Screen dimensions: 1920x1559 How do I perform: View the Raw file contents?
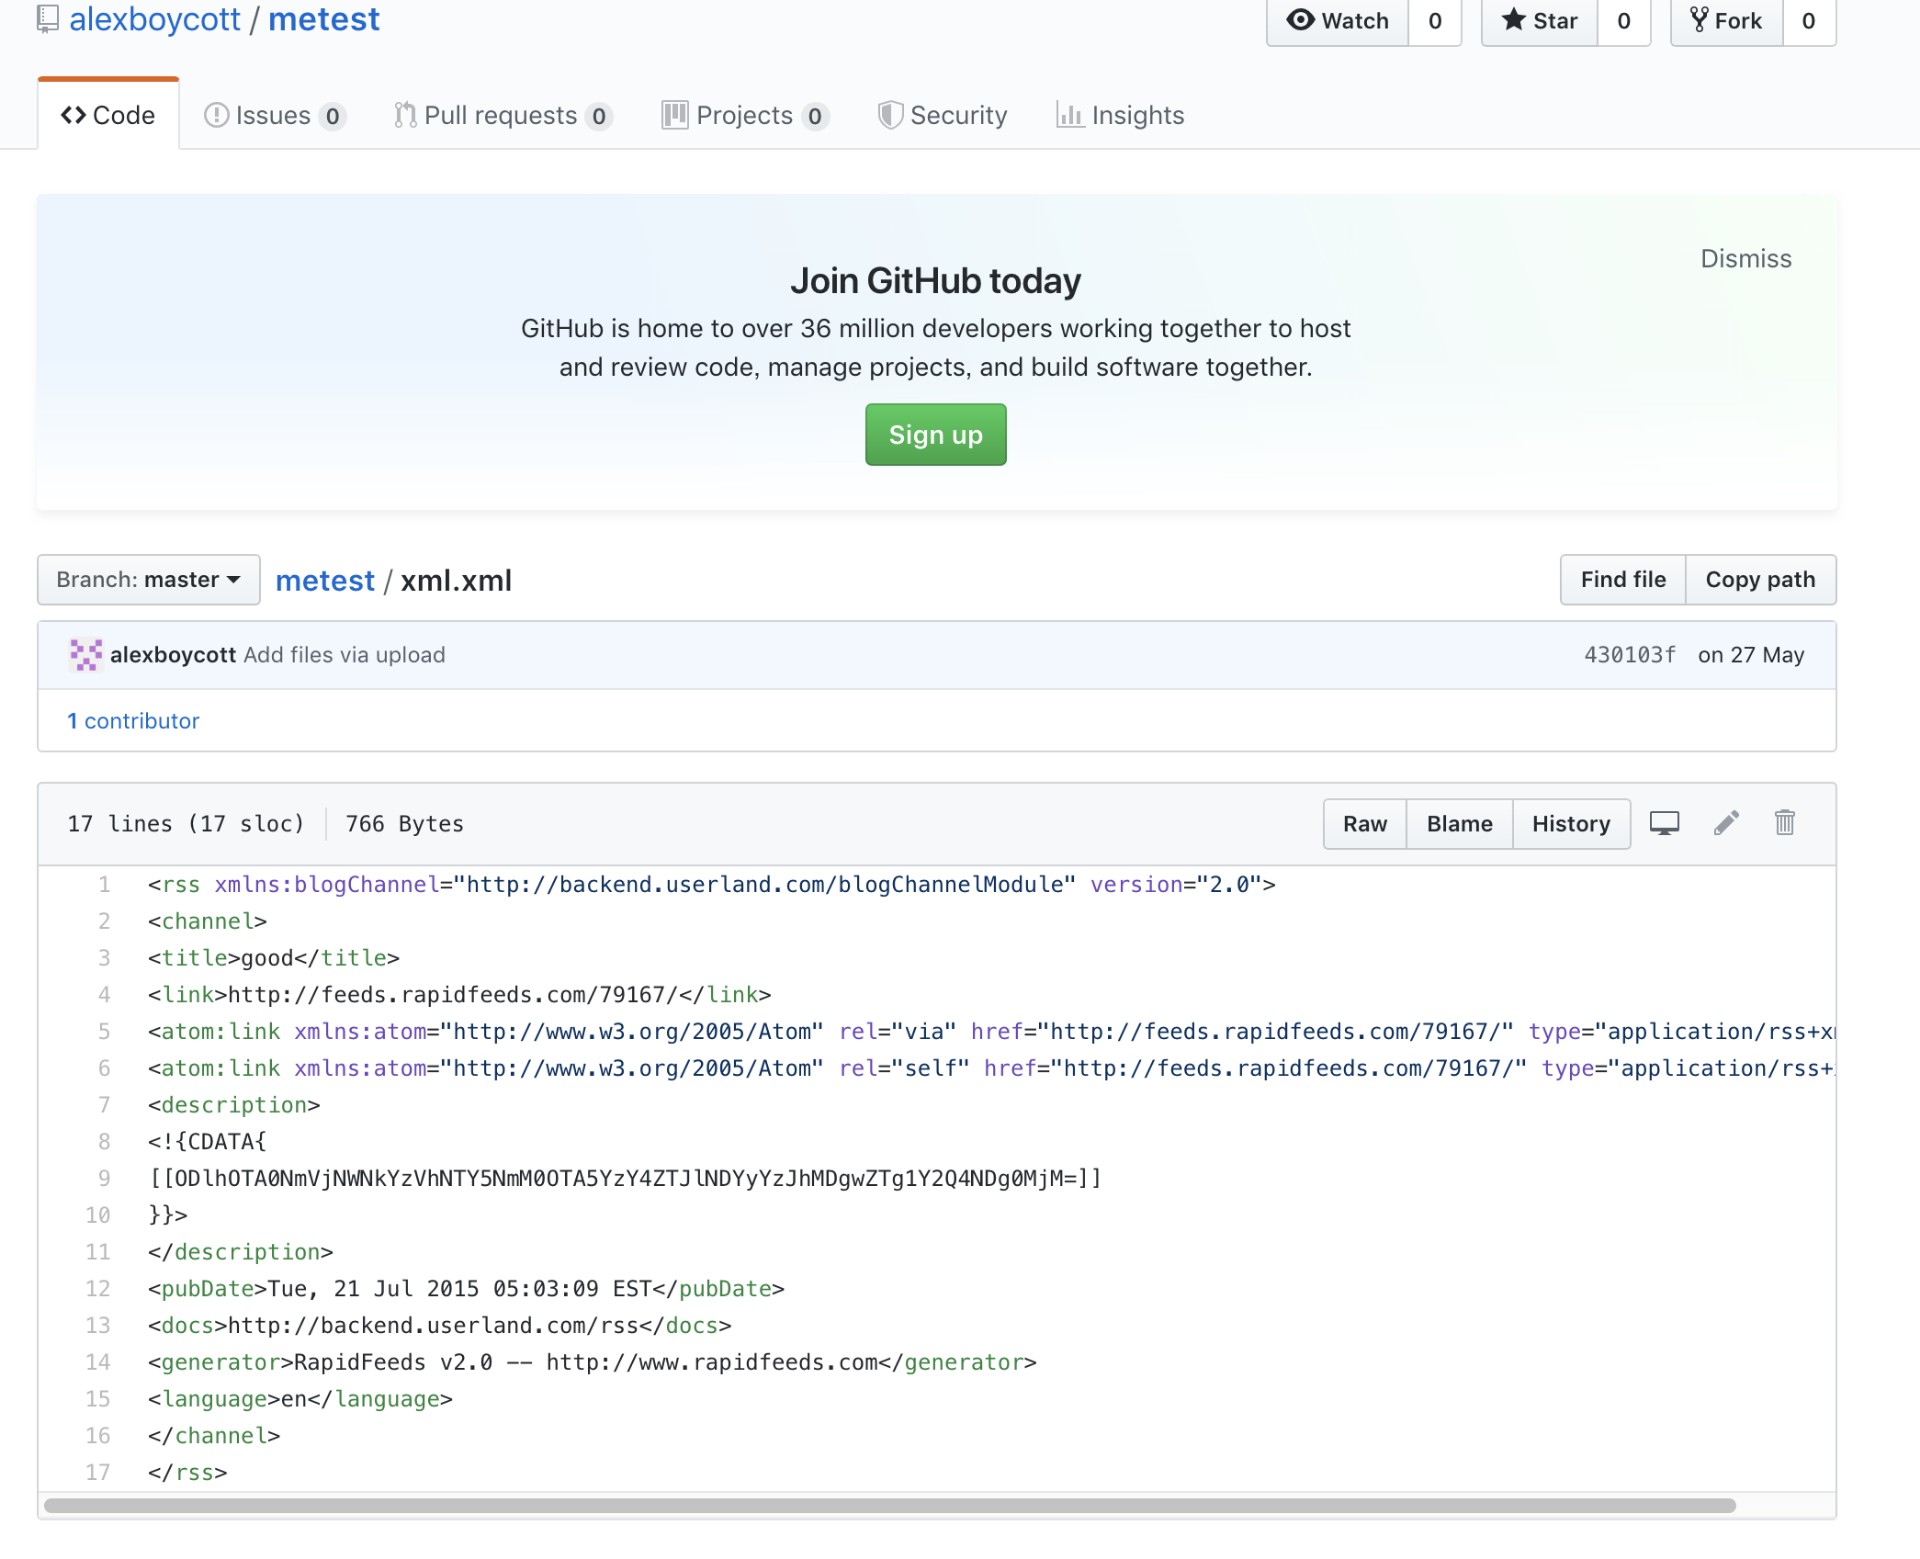coord(1364,824)
